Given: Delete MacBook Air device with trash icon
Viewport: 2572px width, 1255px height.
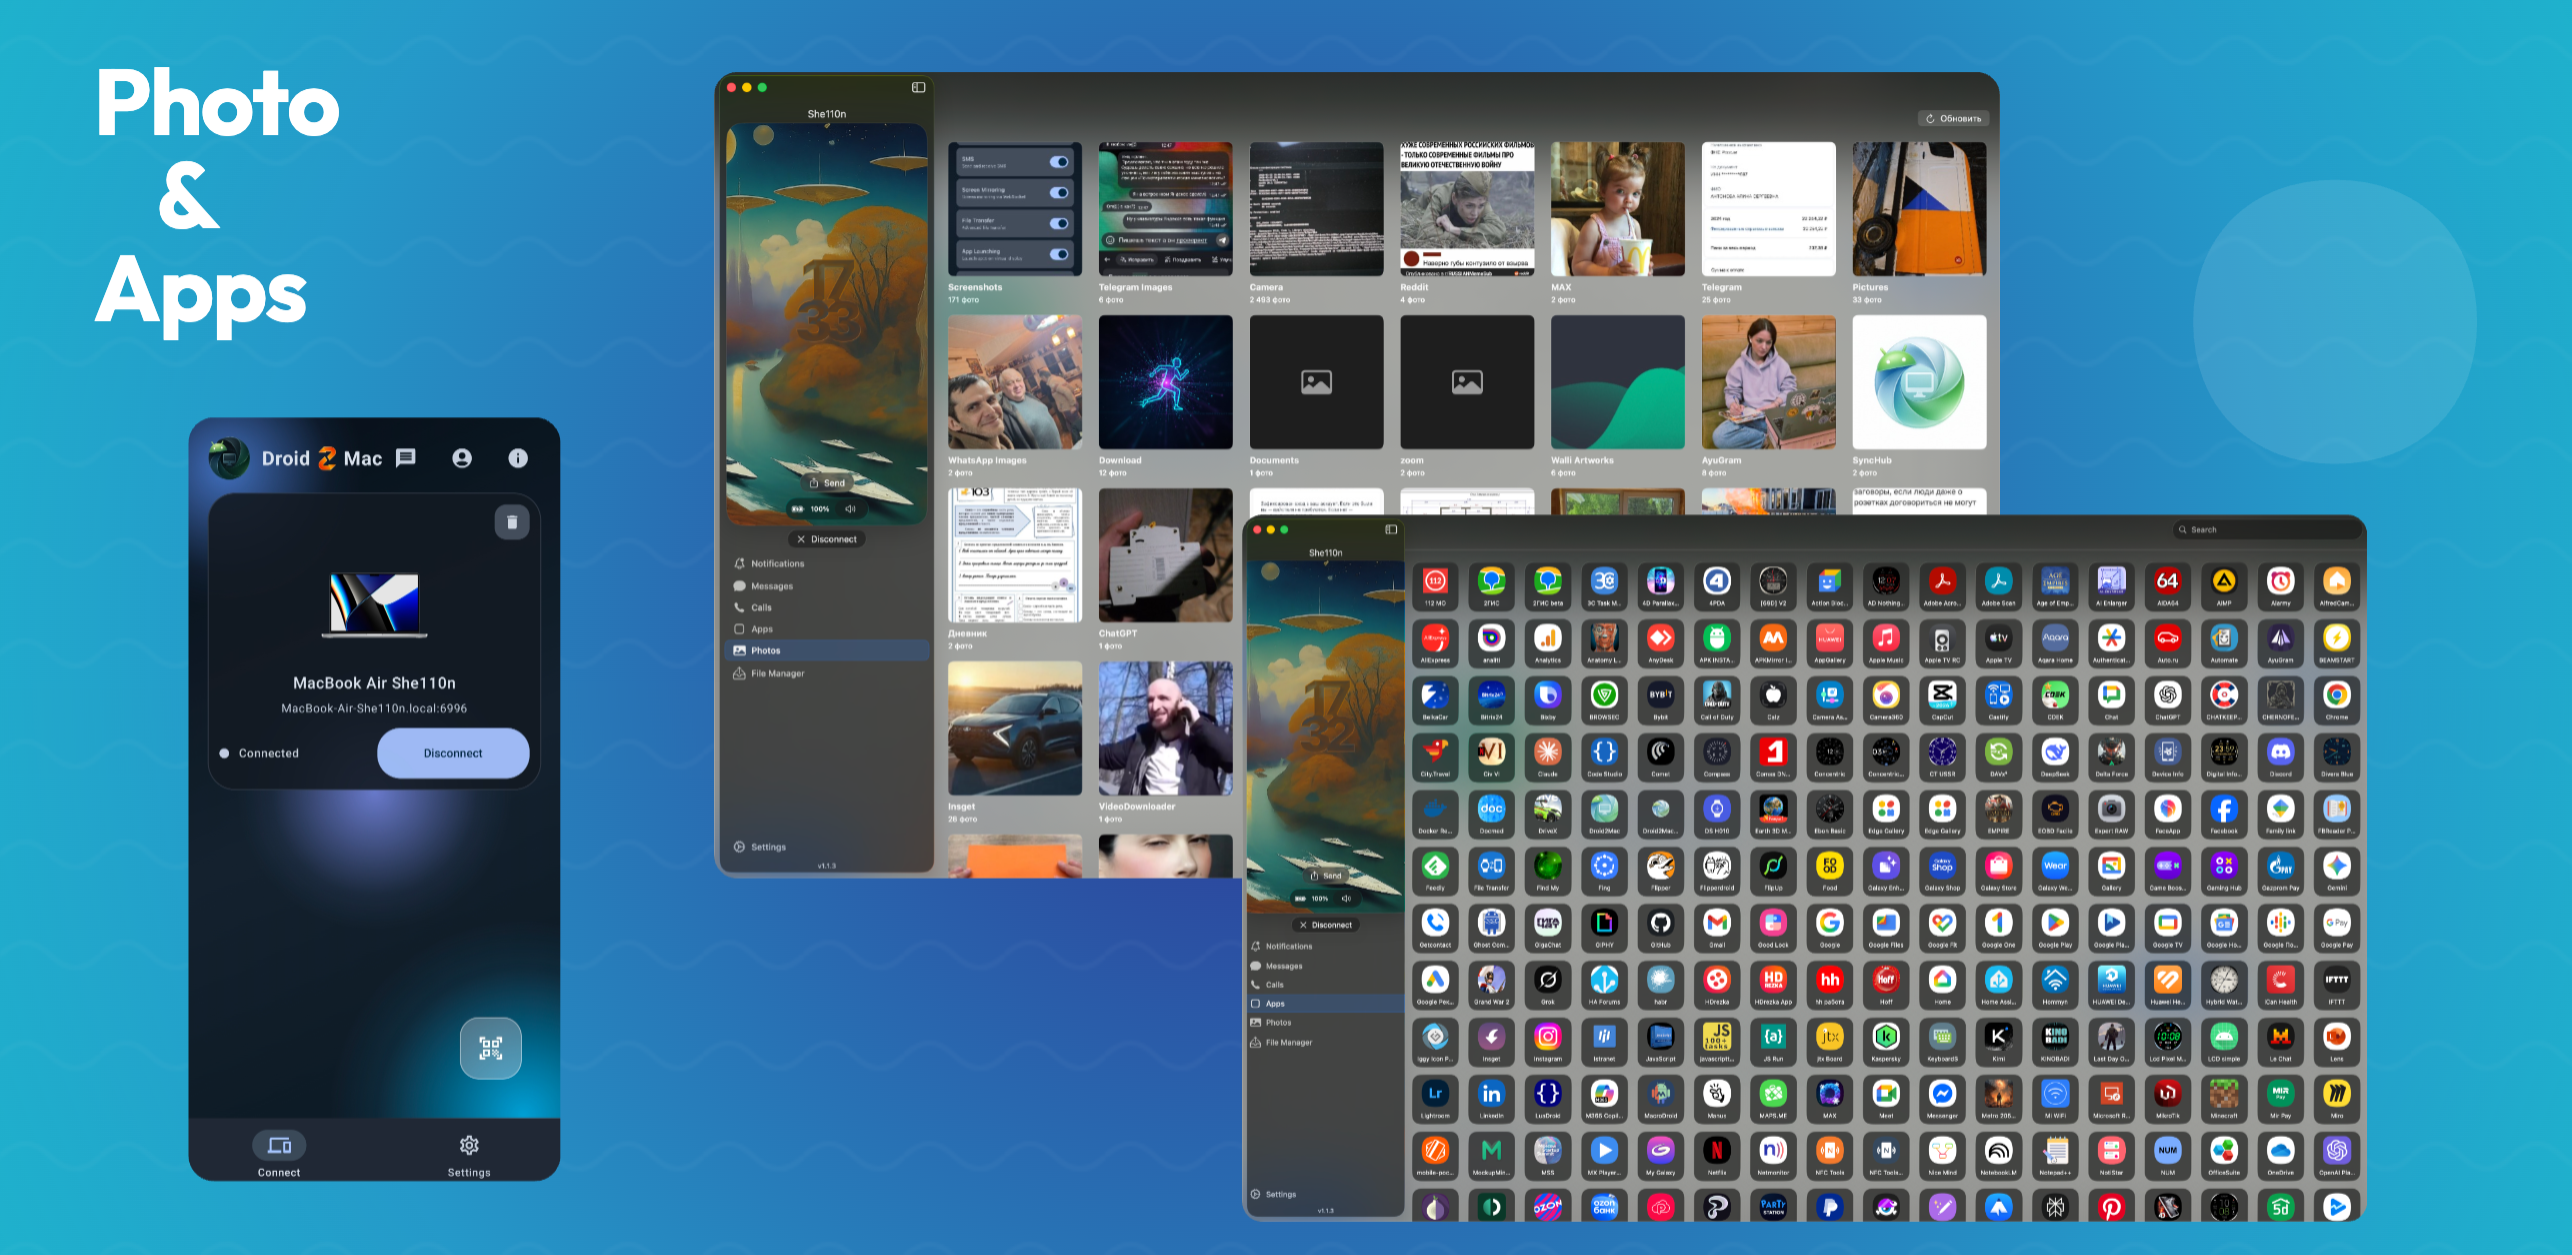Looking at the screenshot, I should pos(512,522).
